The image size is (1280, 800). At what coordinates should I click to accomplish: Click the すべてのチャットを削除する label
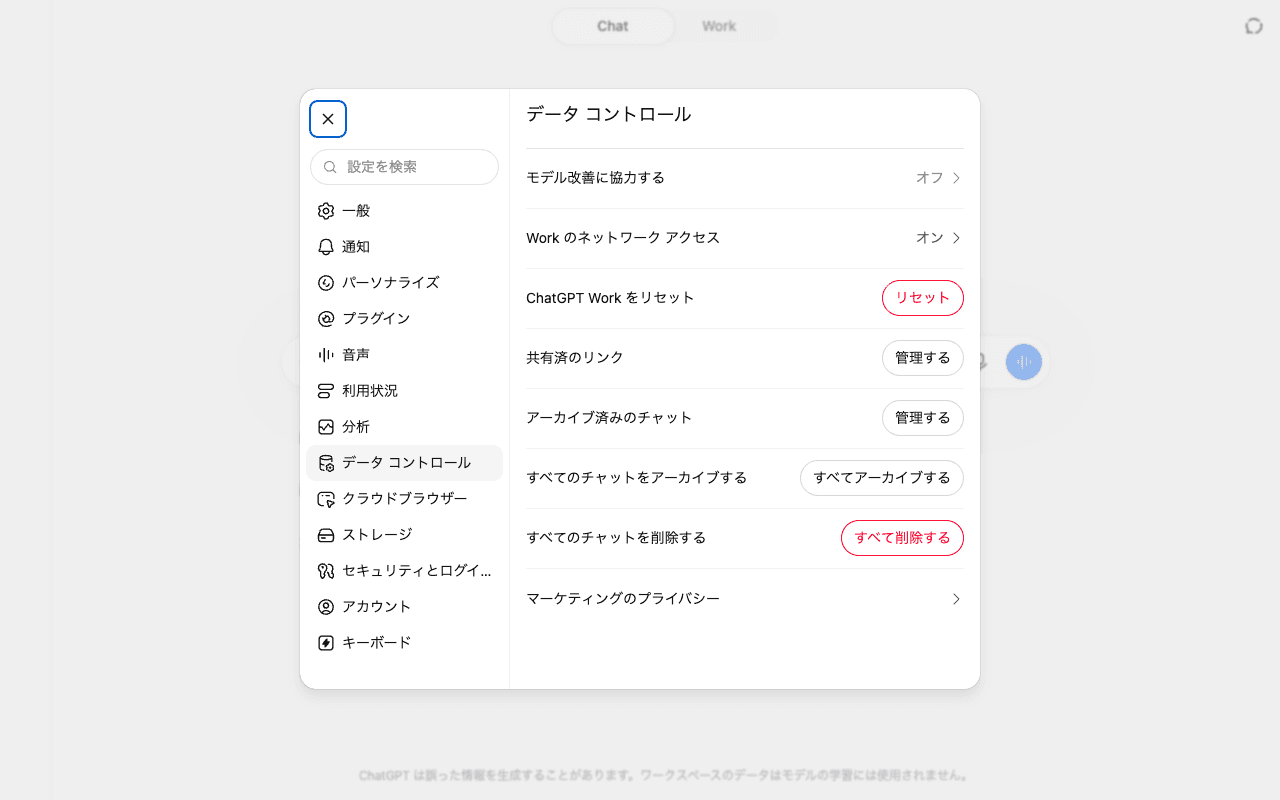point(616,538)
